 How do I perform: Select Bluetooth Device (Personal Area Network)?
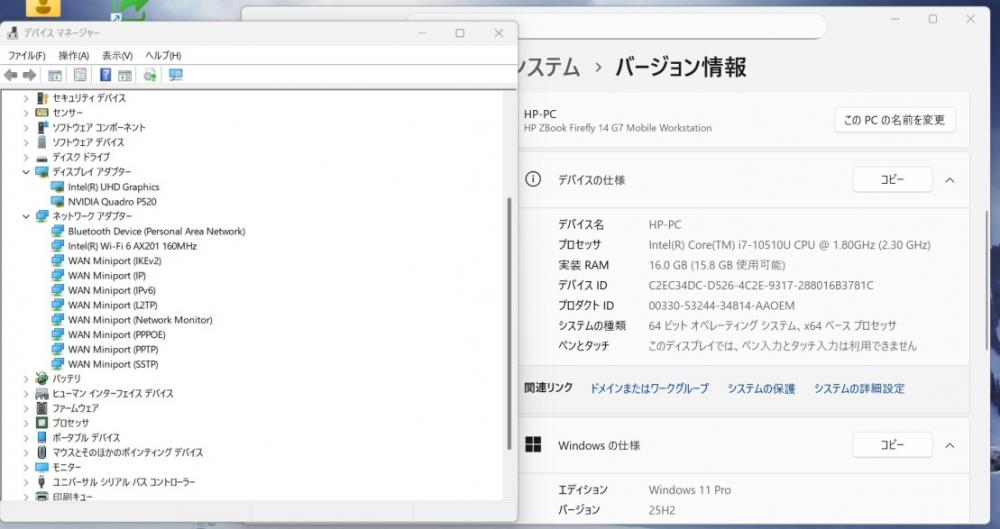[x=156, y=231]
